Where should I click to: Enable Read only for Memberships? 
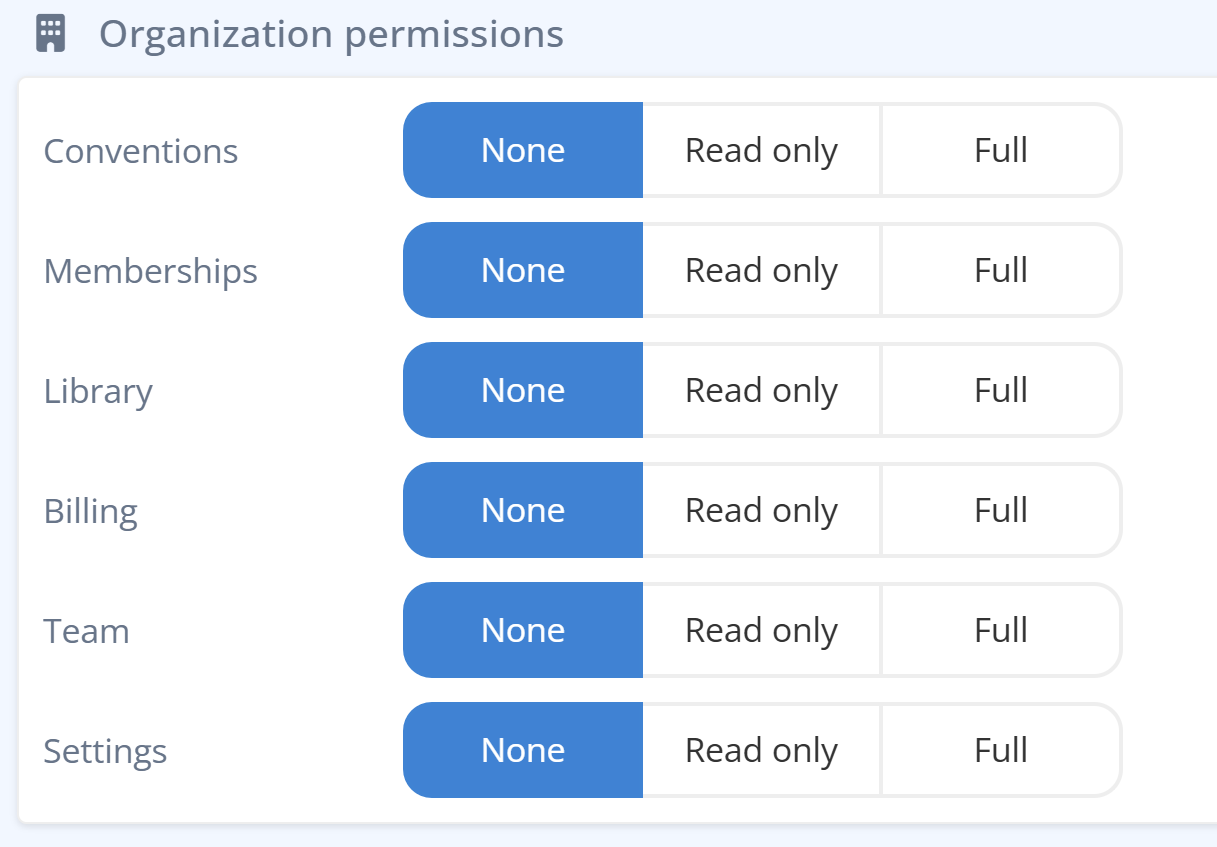point(761,270)
